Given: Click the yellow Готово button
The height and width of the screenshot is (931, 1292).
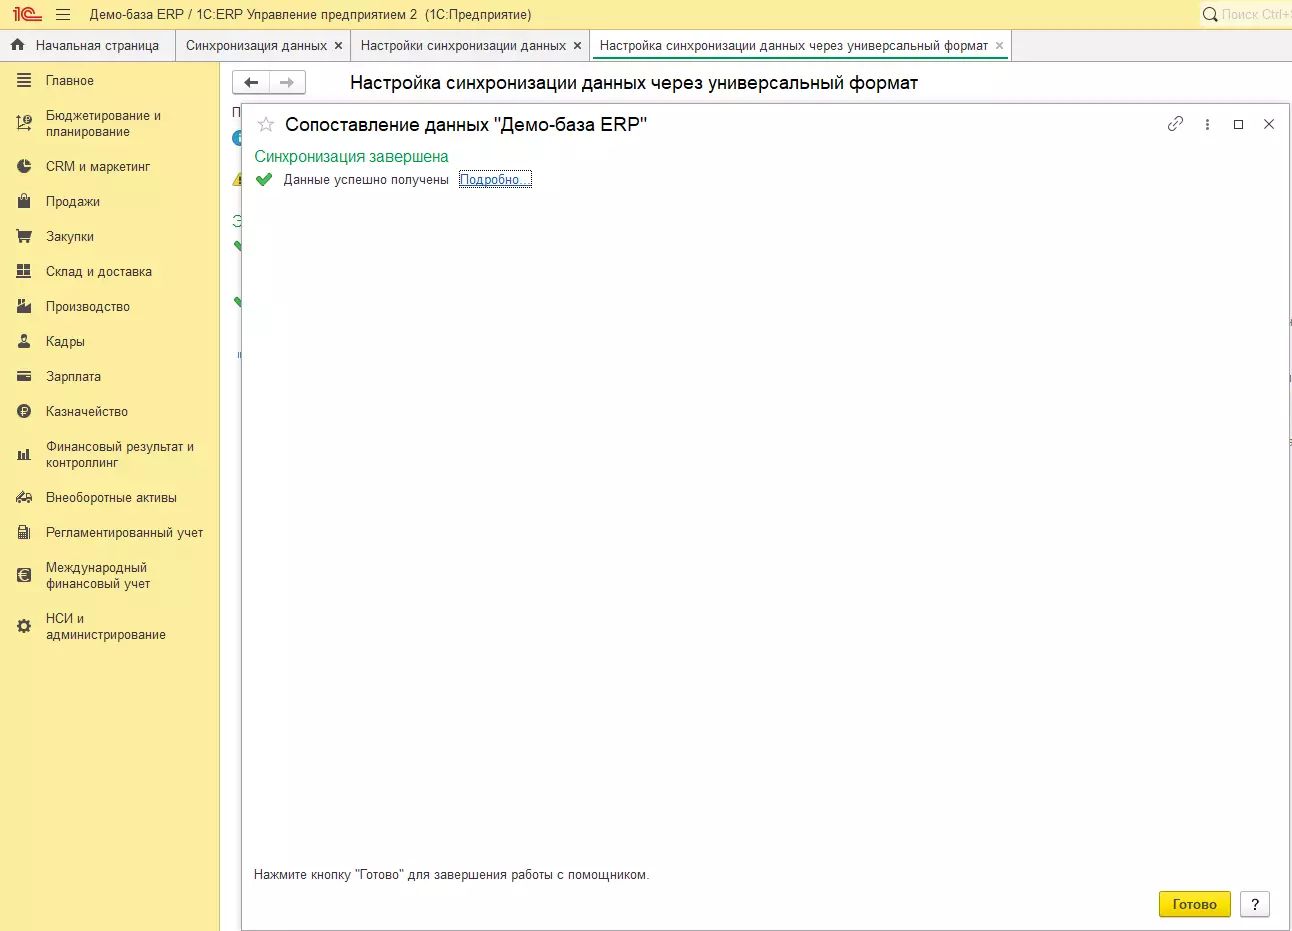Looking at the screenshot, I should coord(1195,904).
